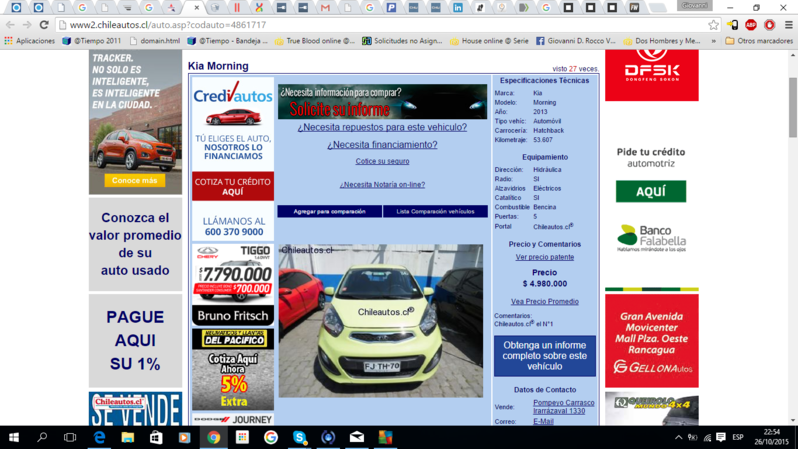Screen dimensions: 798x449
Task: Open the Otros marcadores folder
Action: 759,41
